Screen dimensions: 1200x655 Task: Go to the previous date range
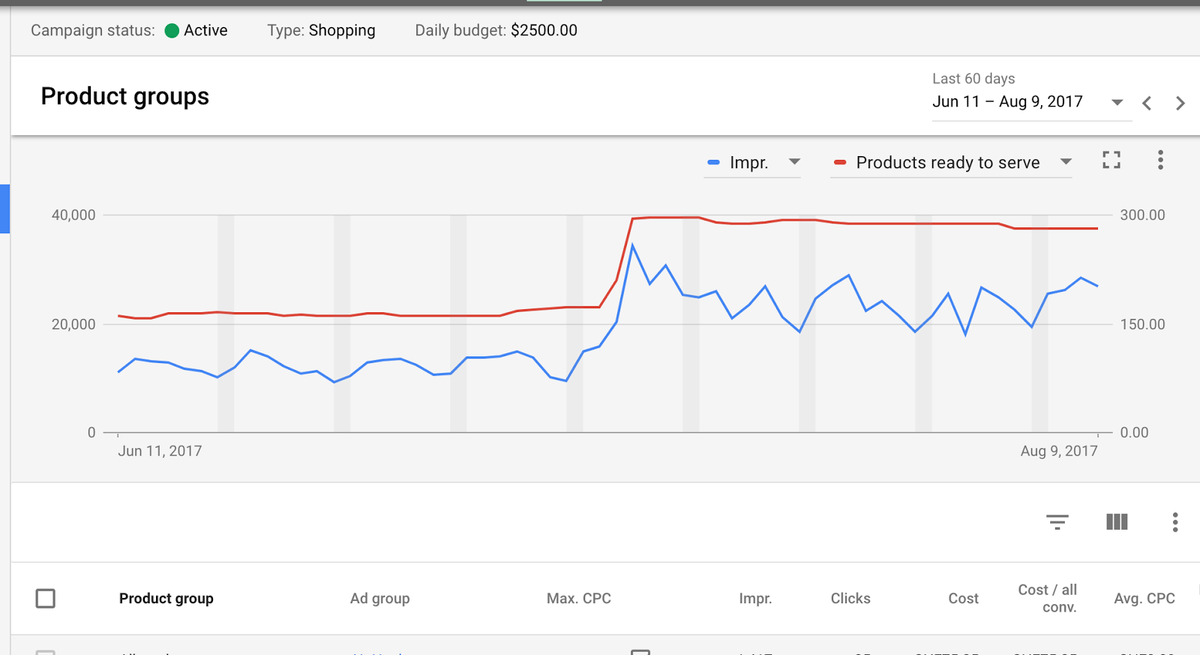pos(1147,103)
